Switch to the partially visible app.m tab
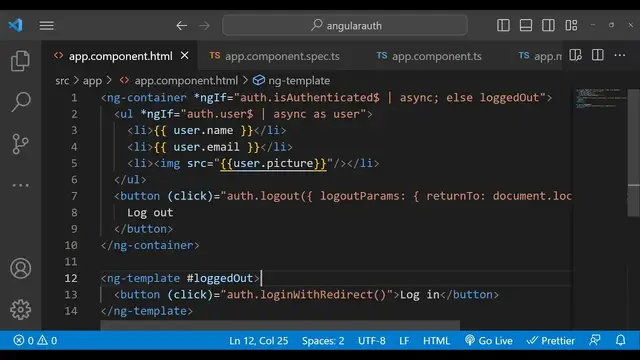The image size is (640, 360). (540, 56)
